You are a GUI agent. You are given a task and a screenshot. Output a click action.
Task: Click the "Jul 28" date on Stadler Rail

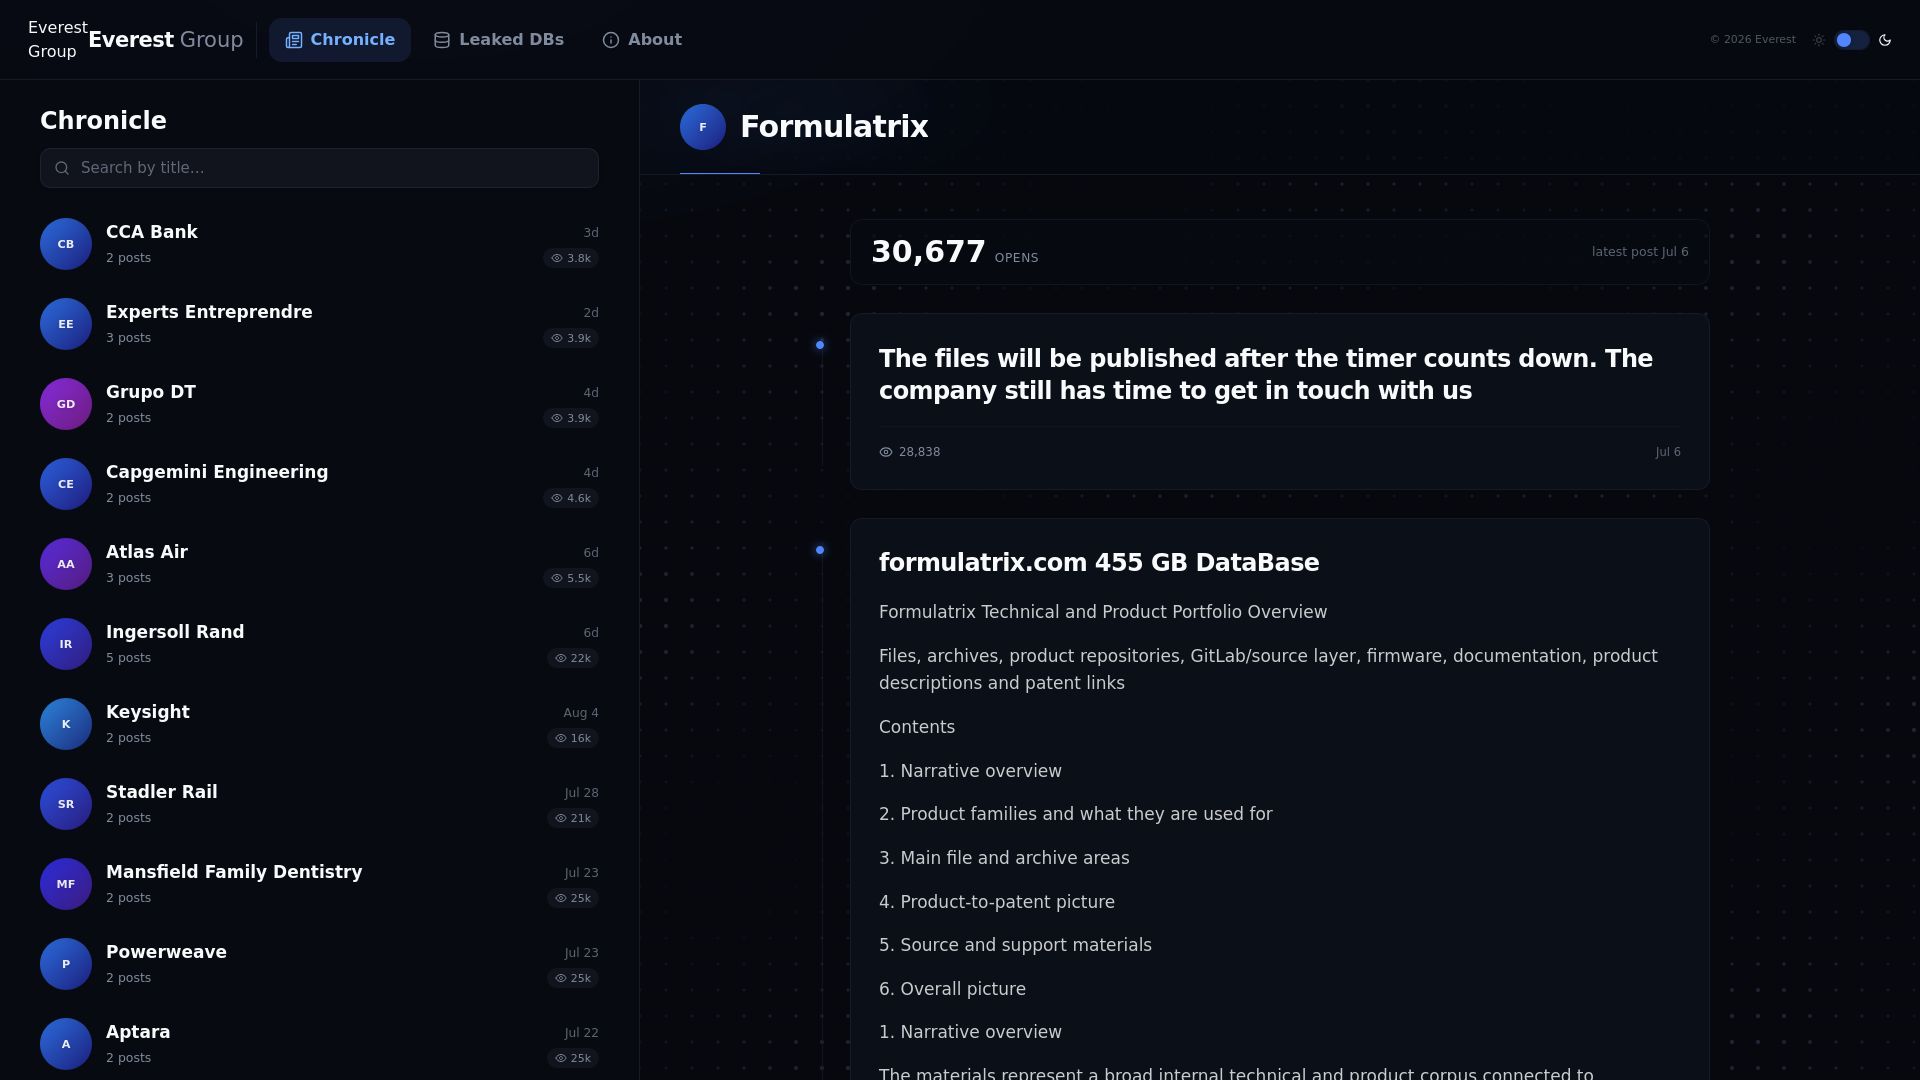tap(582, 793)
